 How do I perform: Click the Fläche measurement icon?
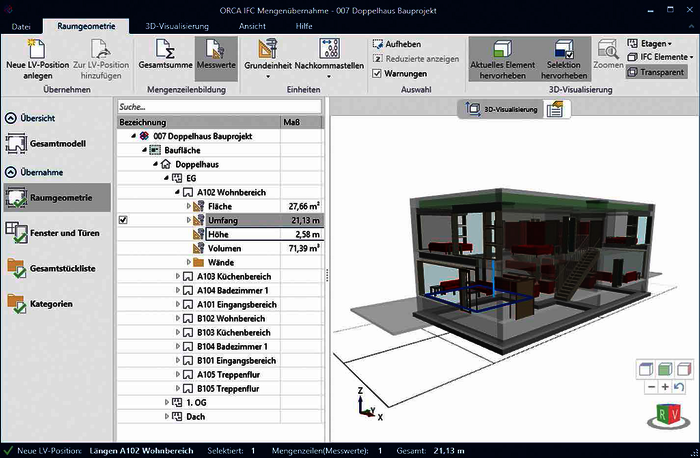(x=199, y=206)
